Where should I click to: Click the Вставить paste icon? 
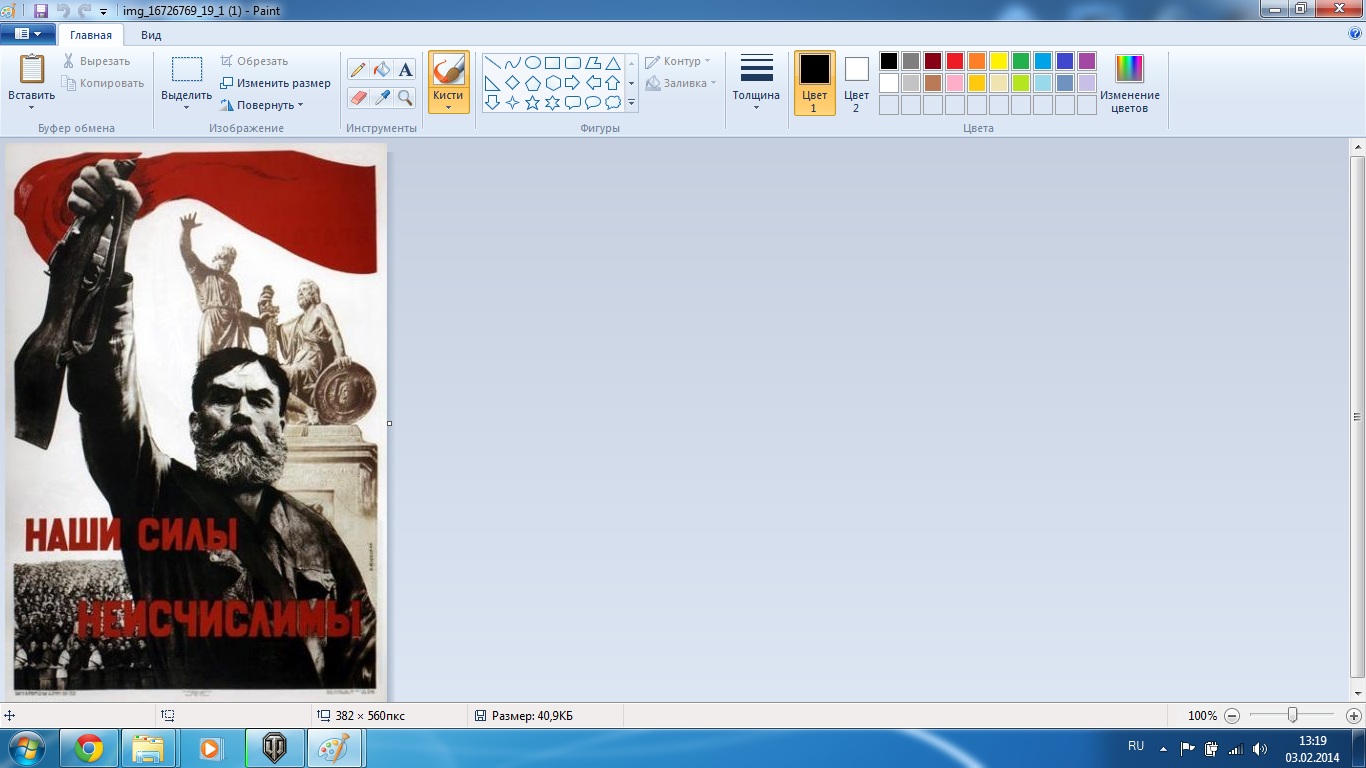[32, 68]
